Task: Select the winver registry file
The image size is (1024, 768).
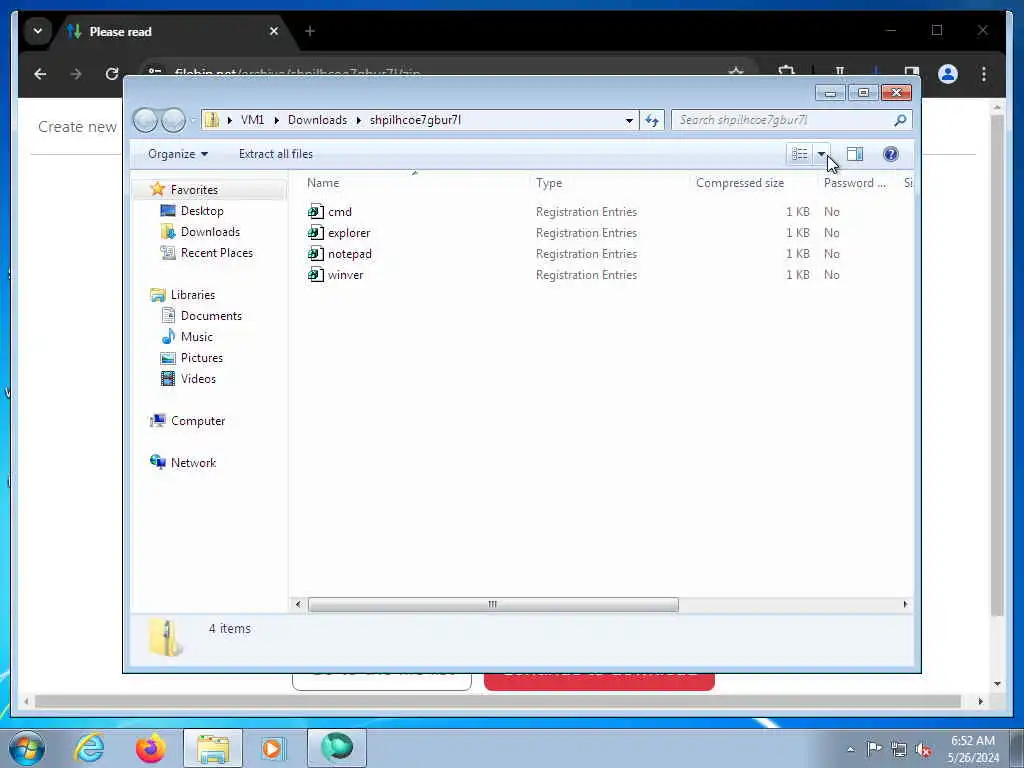Action: pyautogui.click(x=345, y=275)
